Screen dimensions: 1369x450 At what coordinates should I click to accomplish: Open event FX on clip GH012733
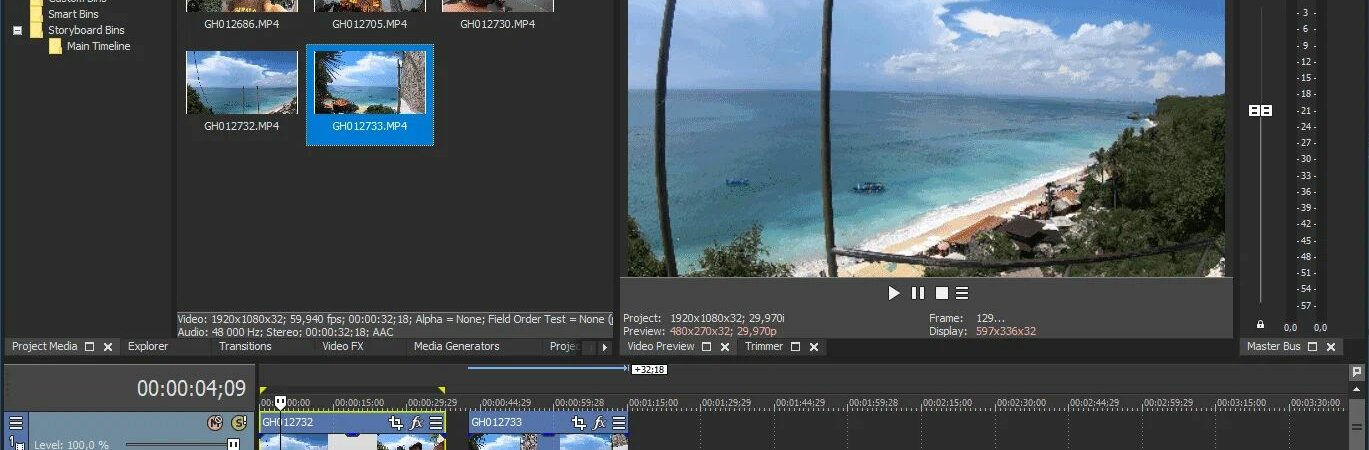[600, 423]
